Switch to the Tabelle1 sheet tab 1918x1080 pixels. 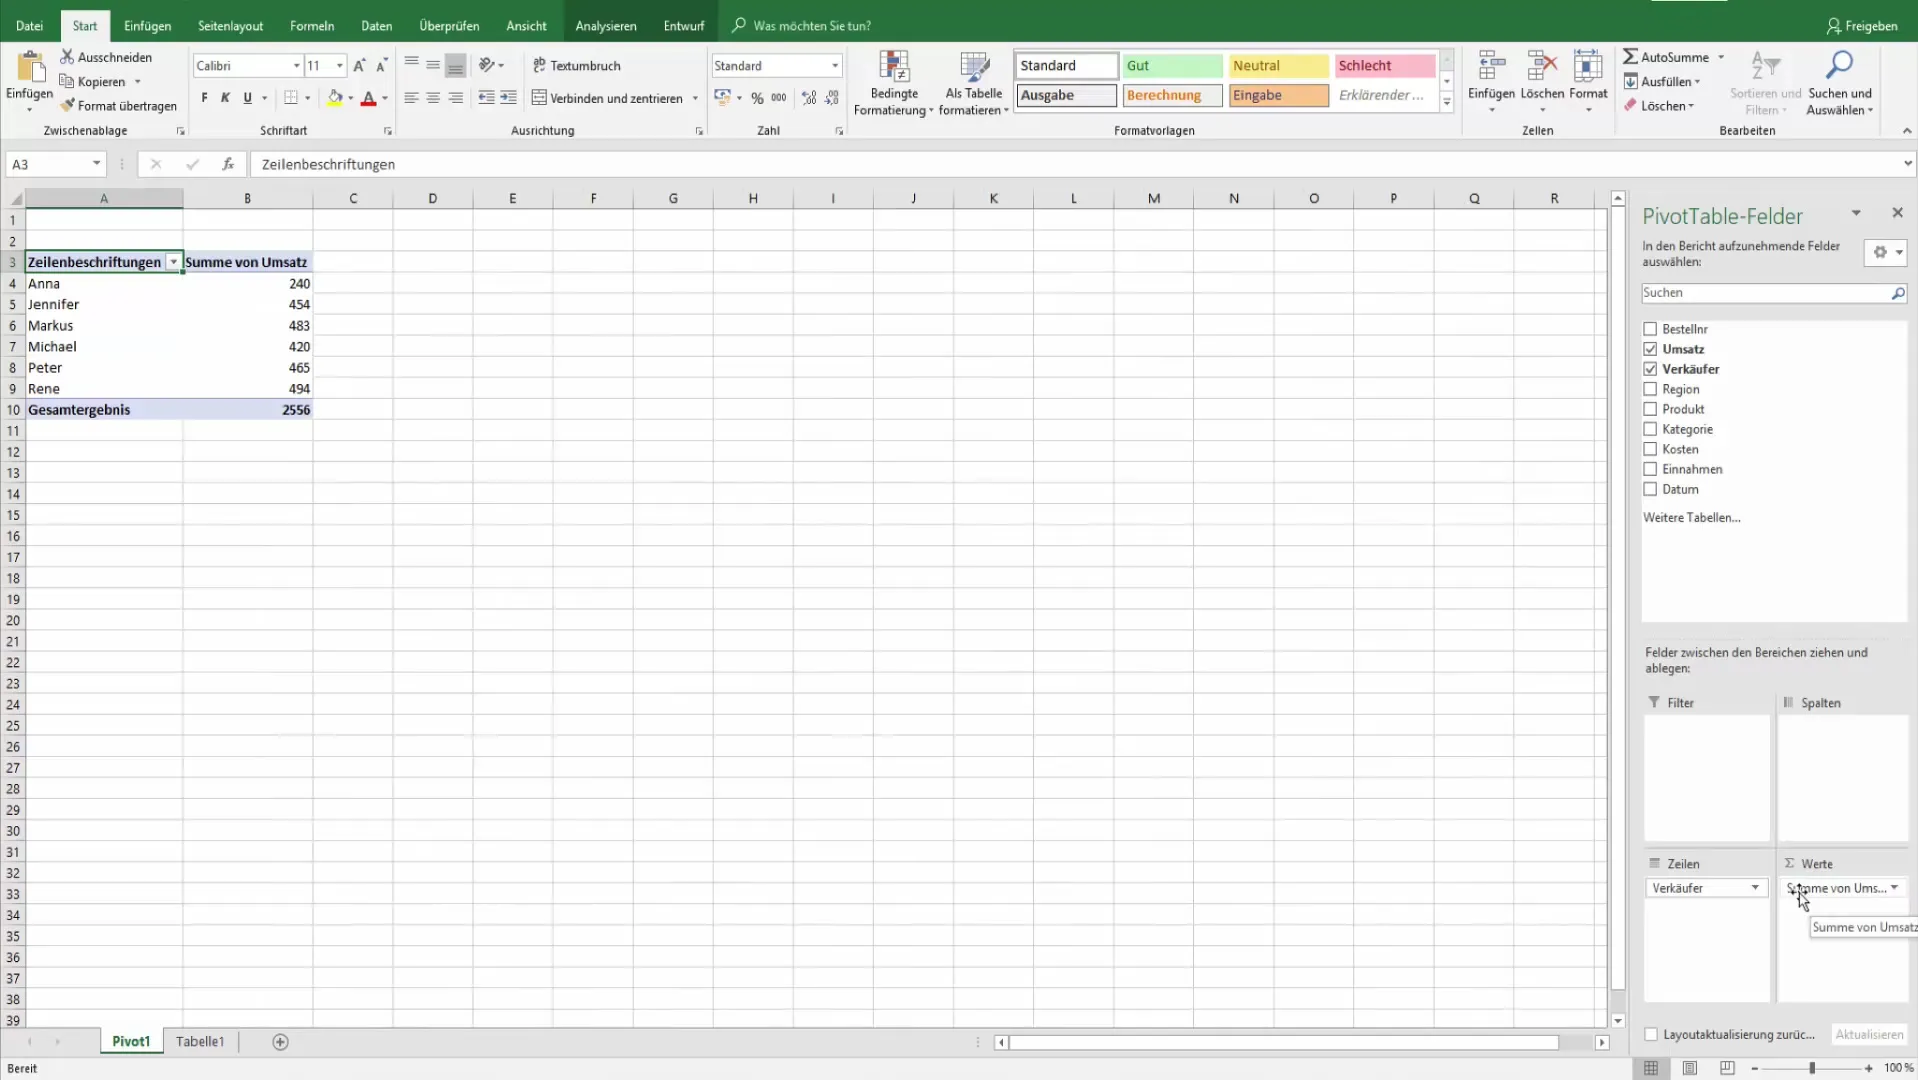(x=200, y=1042)
